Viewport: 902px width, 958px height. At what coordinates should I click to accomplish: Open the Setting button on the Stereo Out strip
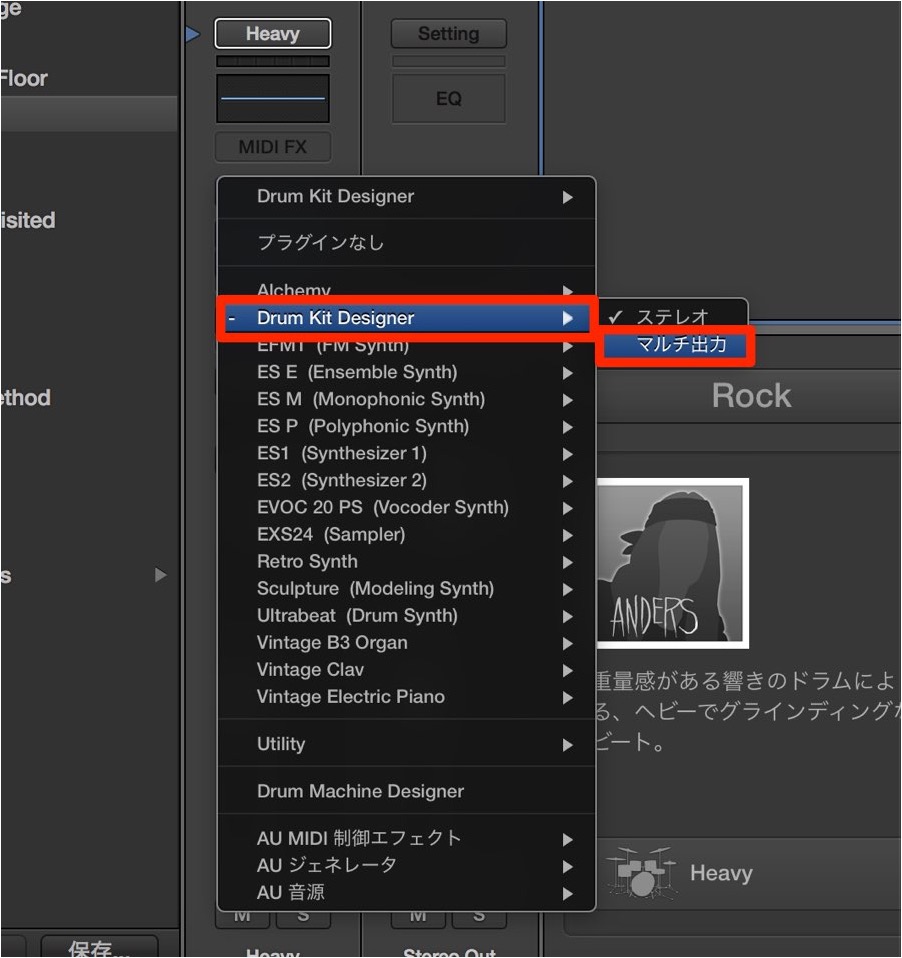tap(449, 33)
